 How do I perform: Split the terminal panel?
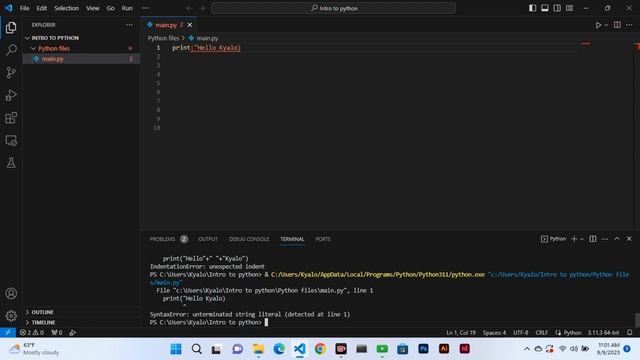593,239
